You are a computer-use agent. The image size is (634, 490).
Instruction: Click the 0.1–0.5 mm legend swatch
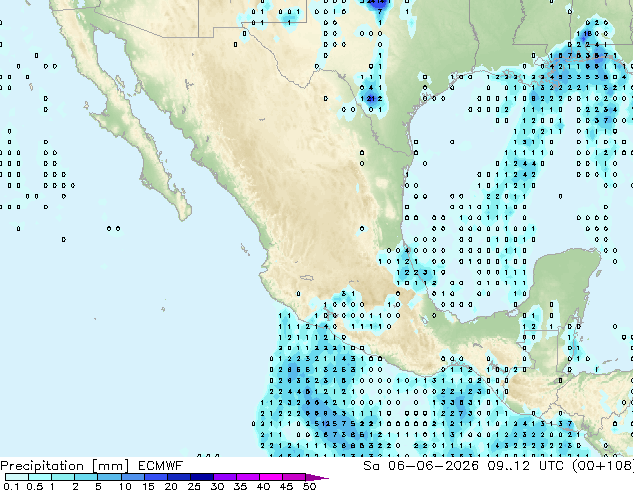[17, 477]
